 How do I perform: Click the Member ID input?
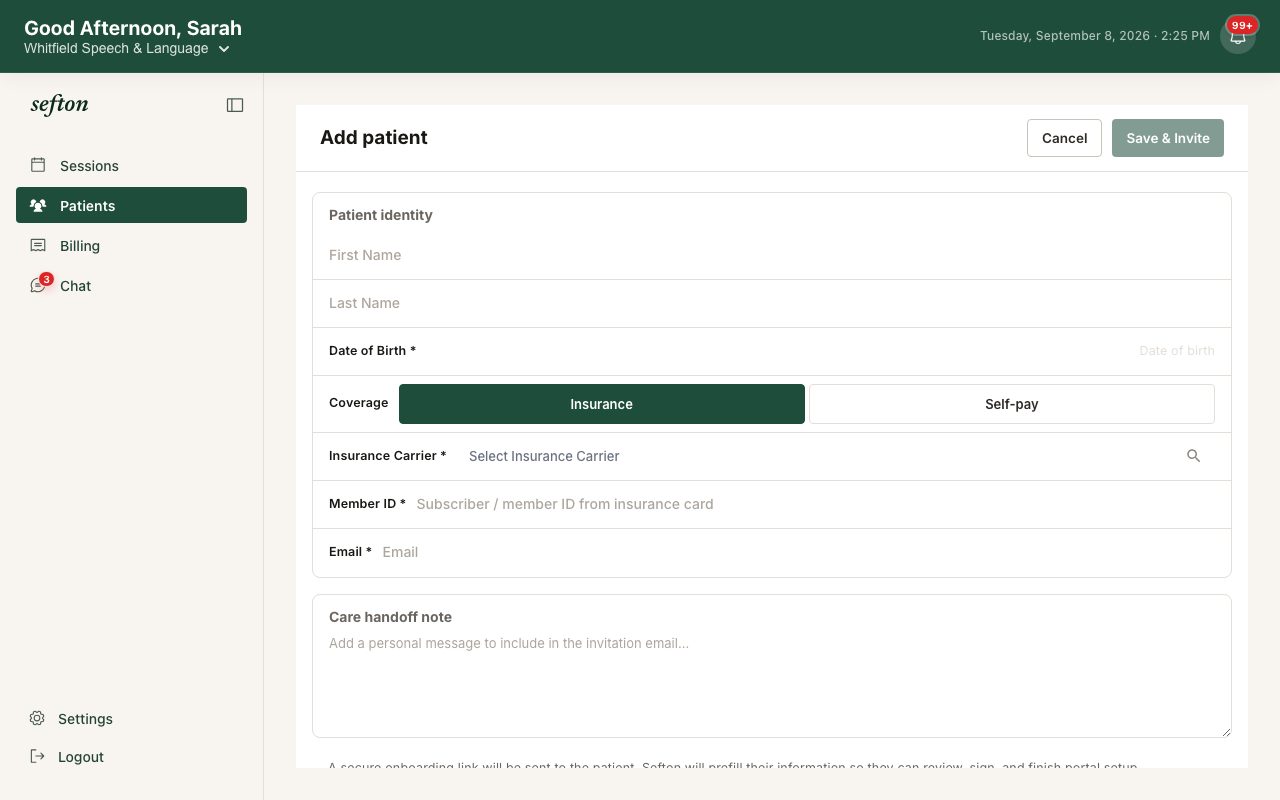(x=815, y=504)
